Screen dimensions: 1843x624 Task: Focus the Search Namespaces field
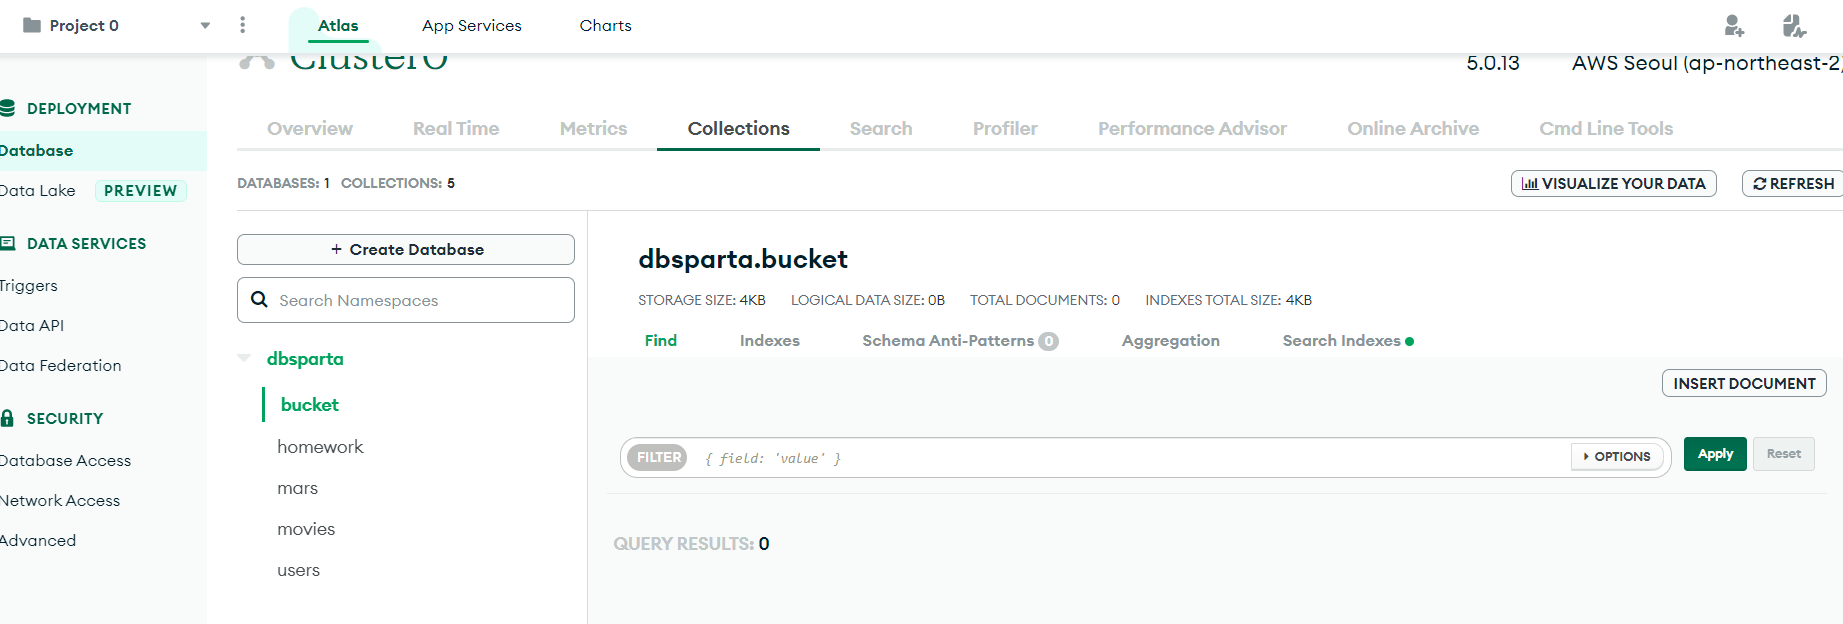[x=406, y=300]
